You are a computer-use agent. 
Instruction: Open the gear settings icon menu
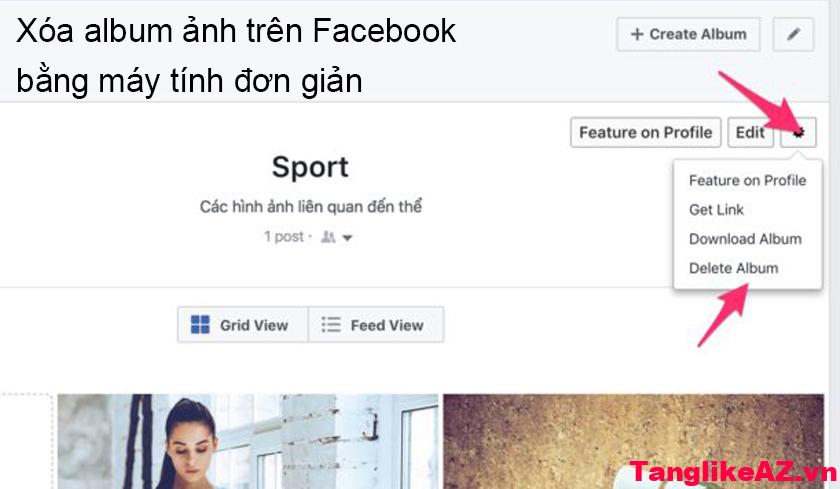(798, 132)
